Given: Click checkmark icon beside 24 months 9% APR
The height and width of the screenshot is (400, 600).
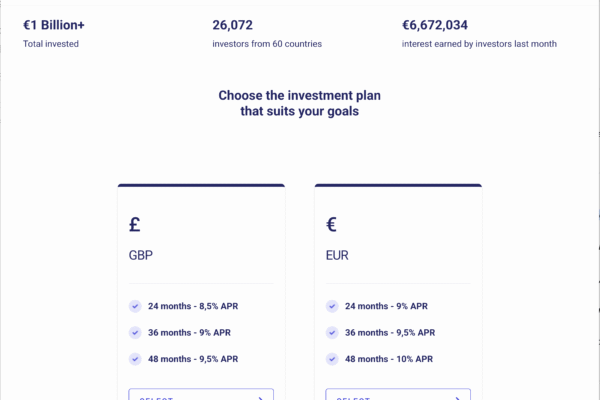Looking at the screenshot, I should 332,306.
